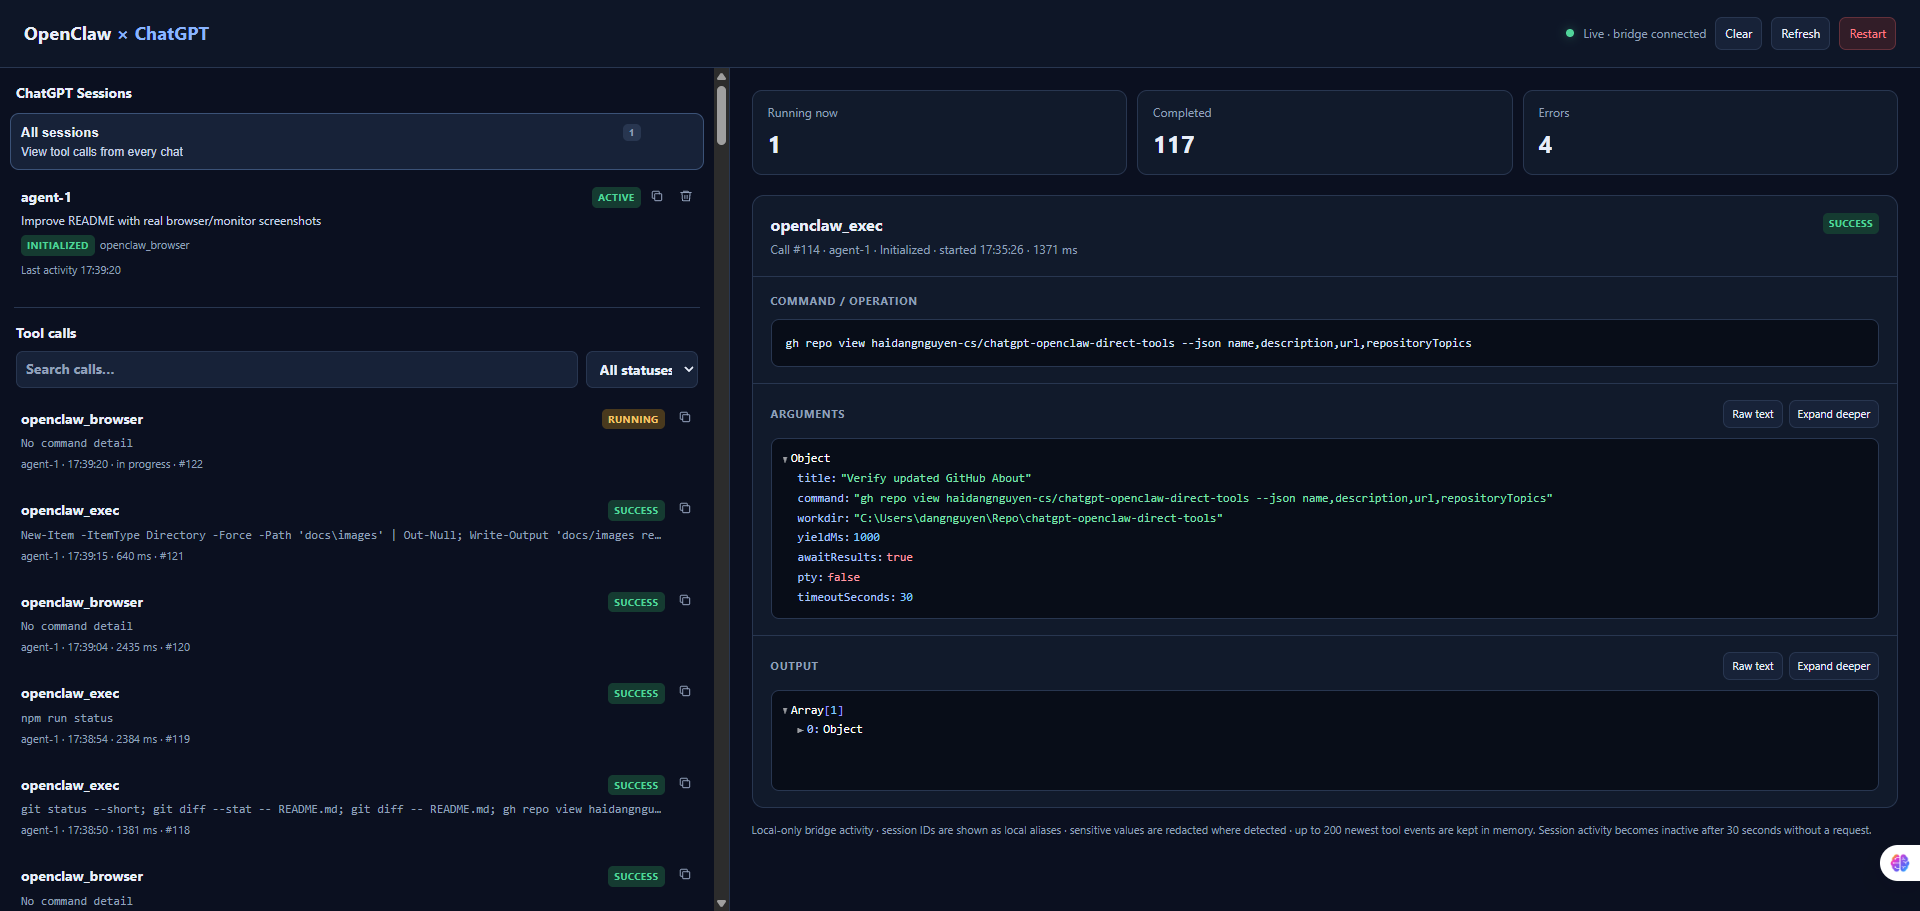Open the npm run status call

[357, 715]
